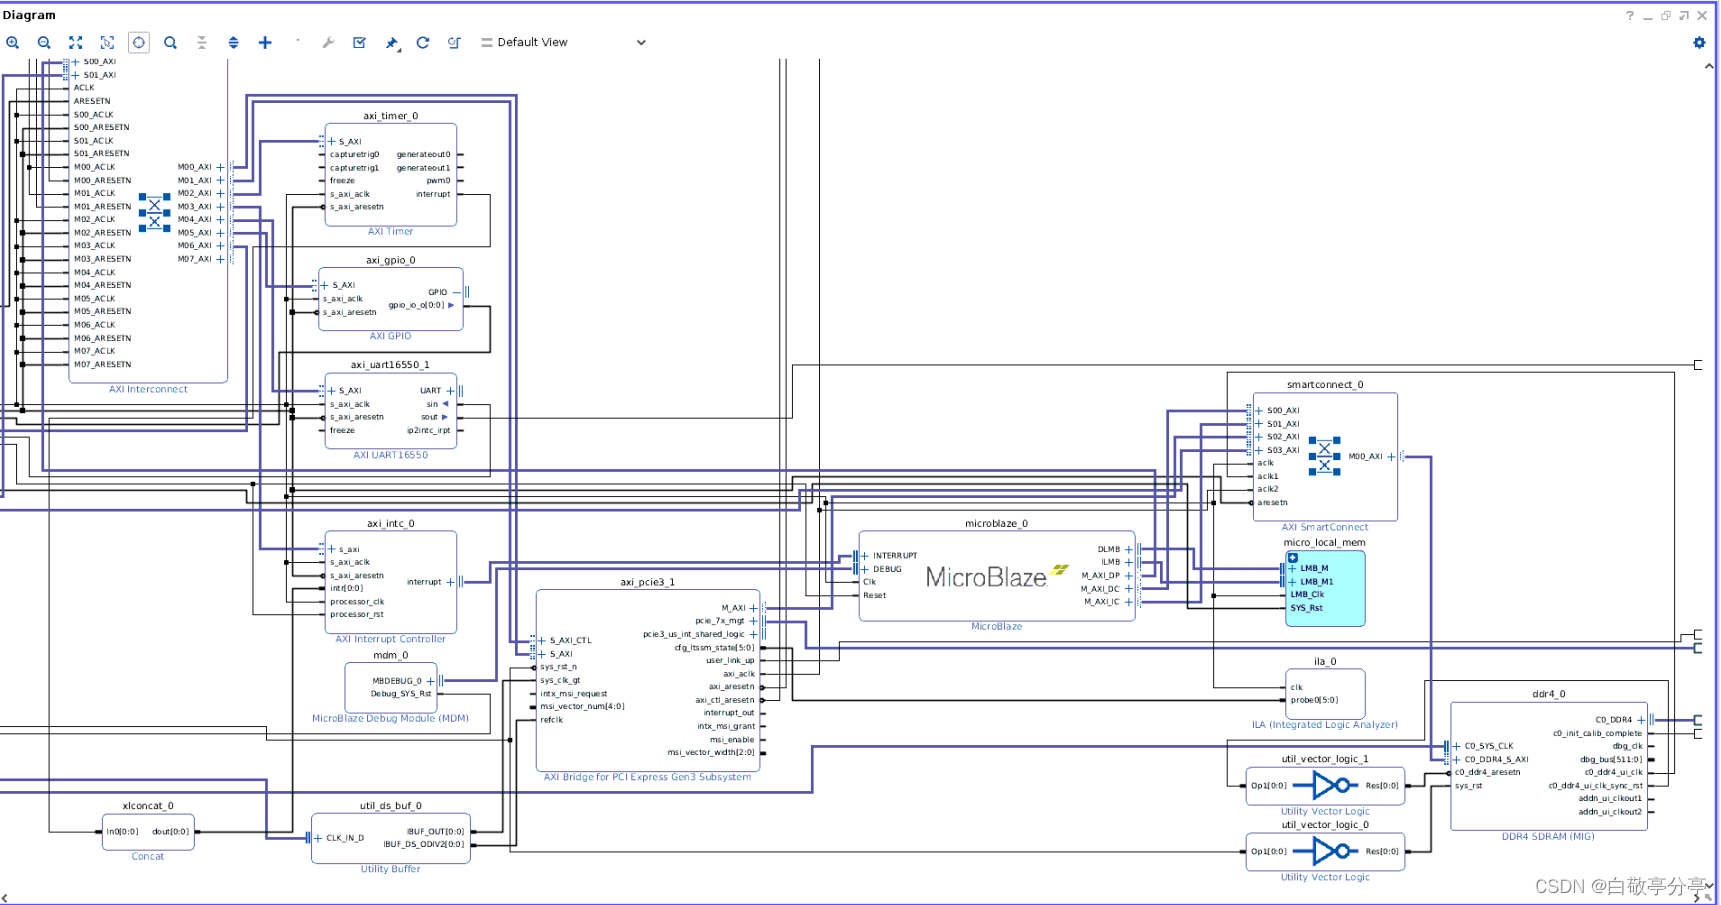Click the zoom-to-selection toolbar icon
1721x905 pixels.
point(107,42)
